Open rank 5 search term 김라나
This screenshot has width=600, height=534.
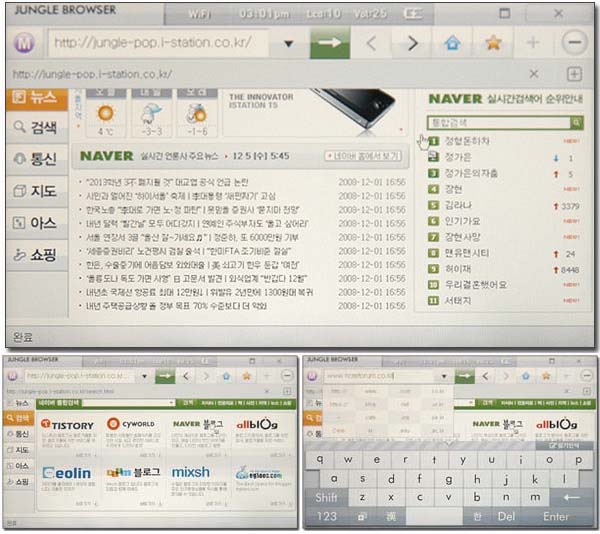tap(458, 205)
